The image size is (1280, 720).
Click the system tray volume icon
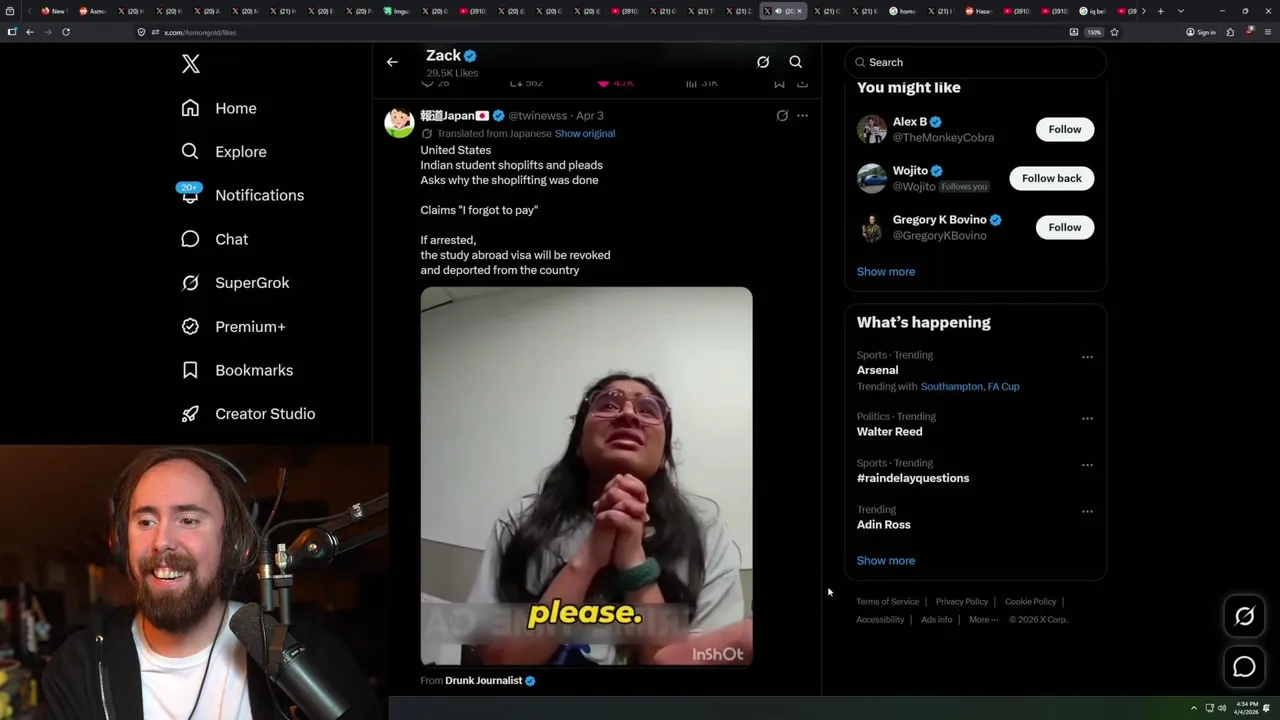[1222, 708]
